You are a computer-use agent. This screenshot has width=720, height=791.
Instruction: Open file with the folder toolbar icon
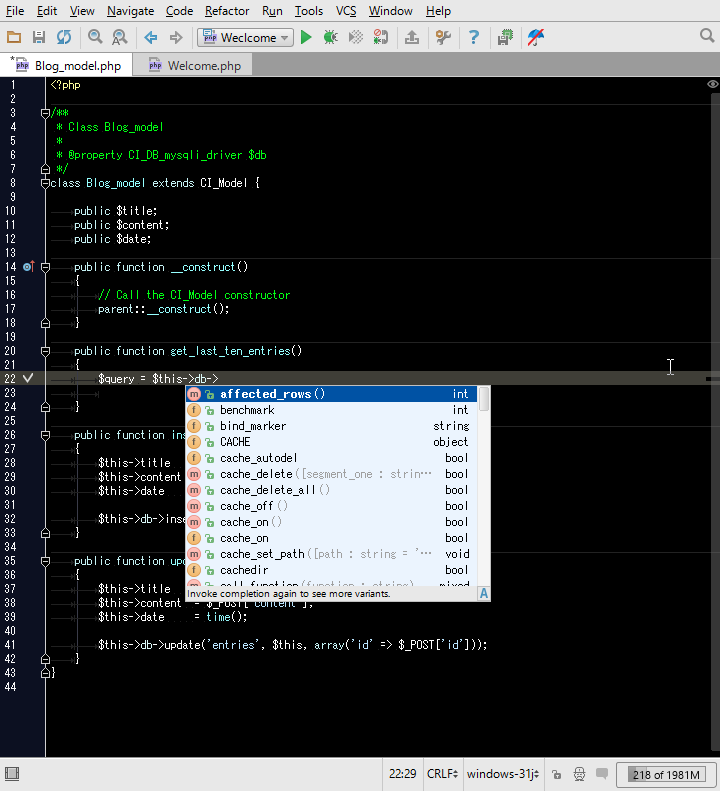click(14, 37)
